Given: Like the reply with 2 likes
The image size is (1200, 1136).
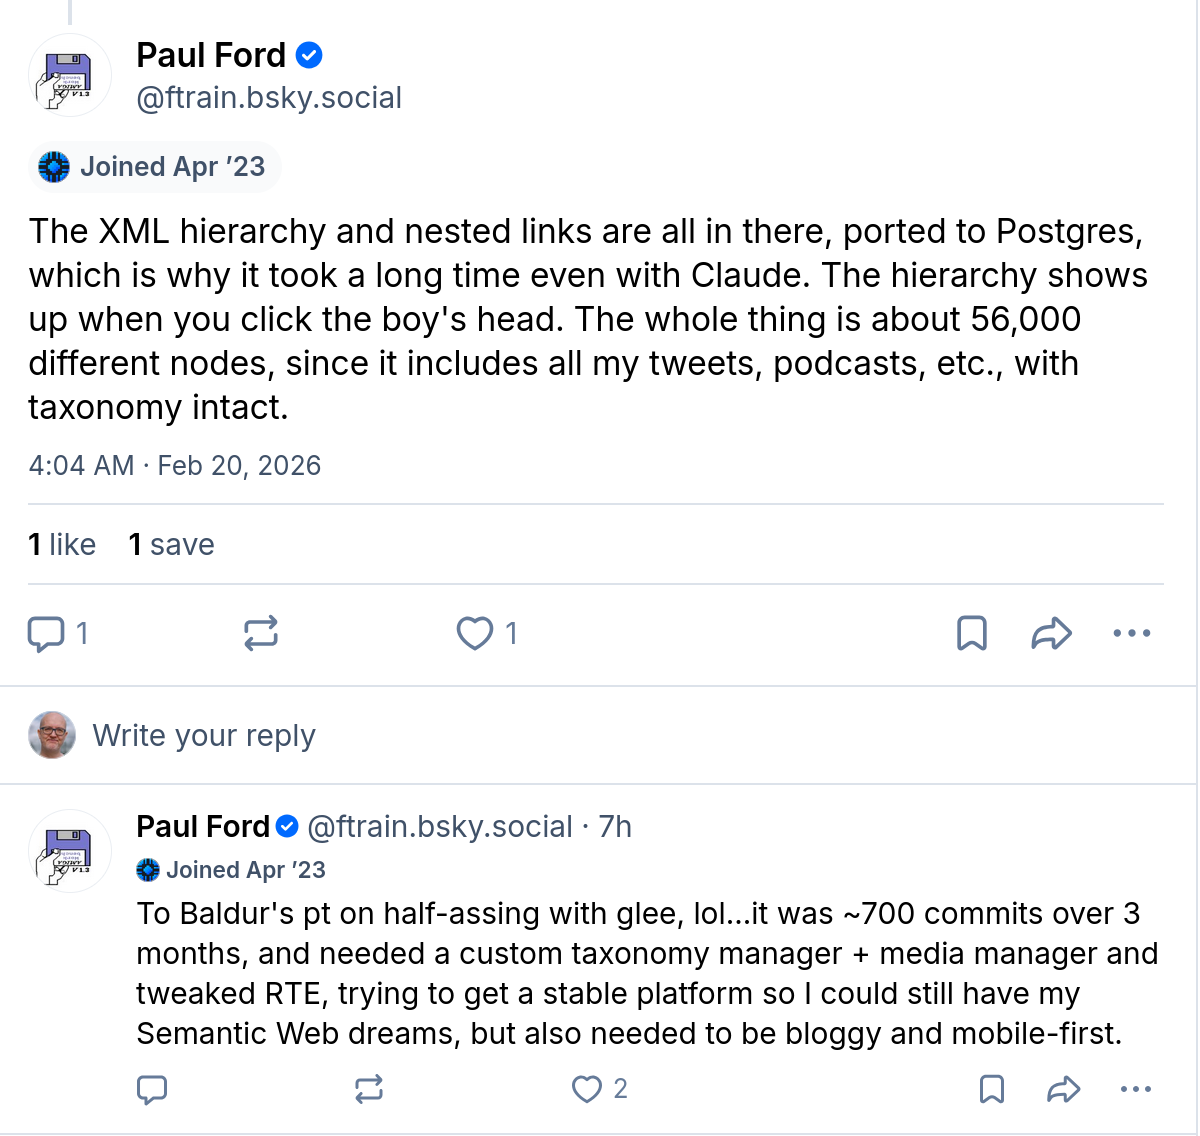Looking at the screenshot, I should [x=587, y=1089].
